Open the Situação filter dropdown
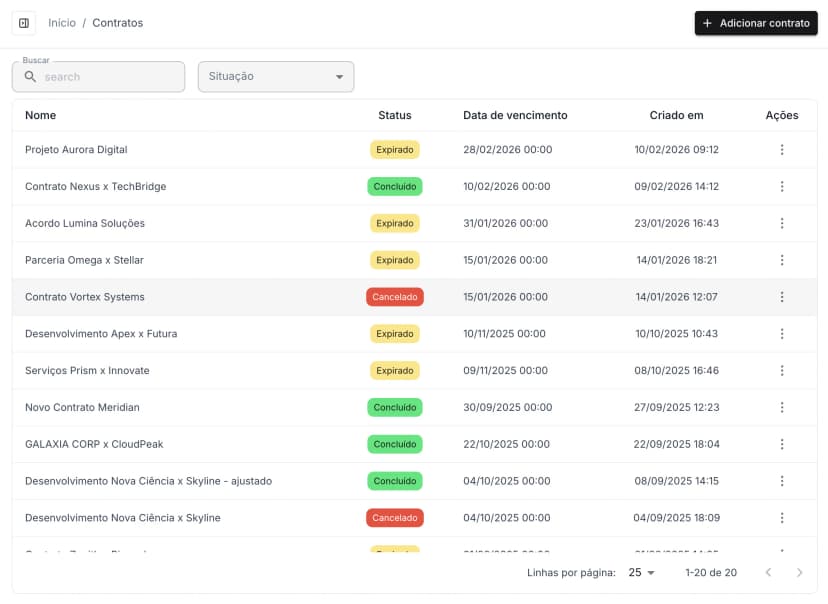Image resolution: width=828 pixels, height=604 pixels. coord(275,76)
